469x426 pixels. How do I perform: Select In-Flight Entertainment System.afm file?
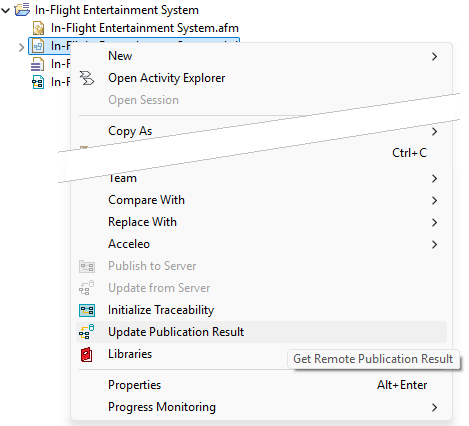click(x=145, y=28)
